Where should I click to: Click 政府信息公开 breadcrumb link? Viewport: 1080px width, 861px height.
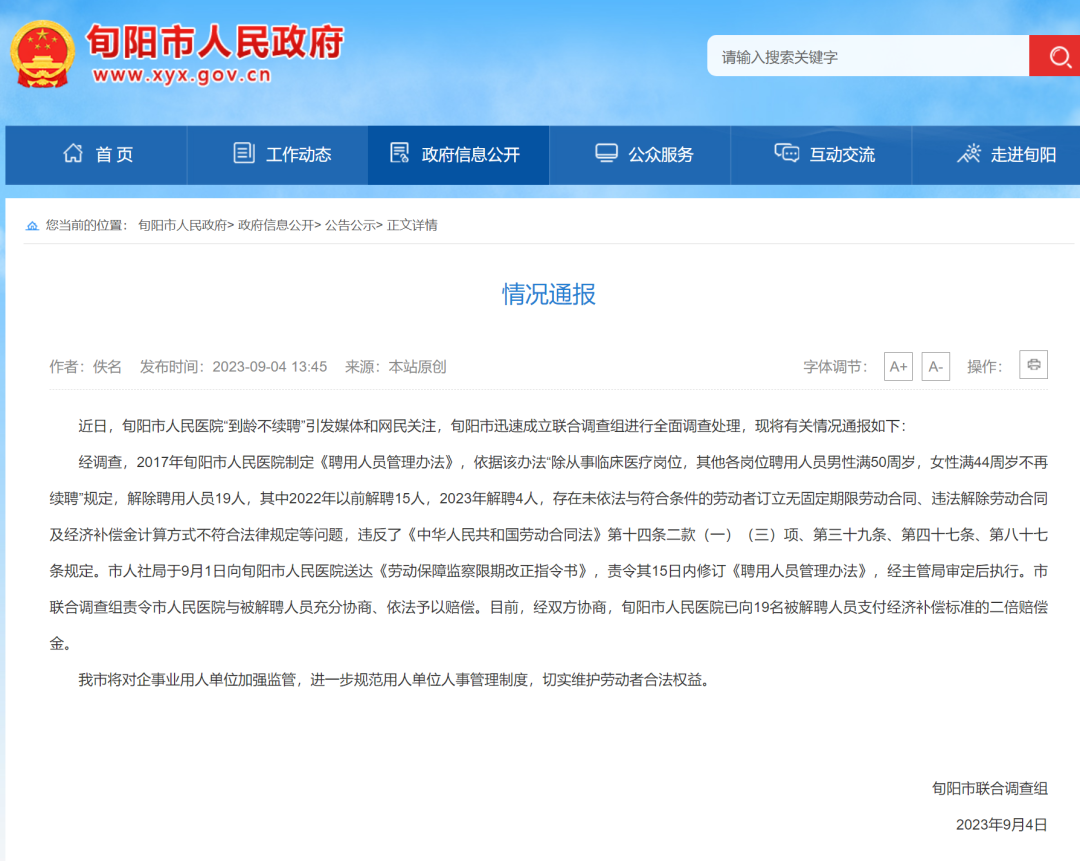coord(275,226)
